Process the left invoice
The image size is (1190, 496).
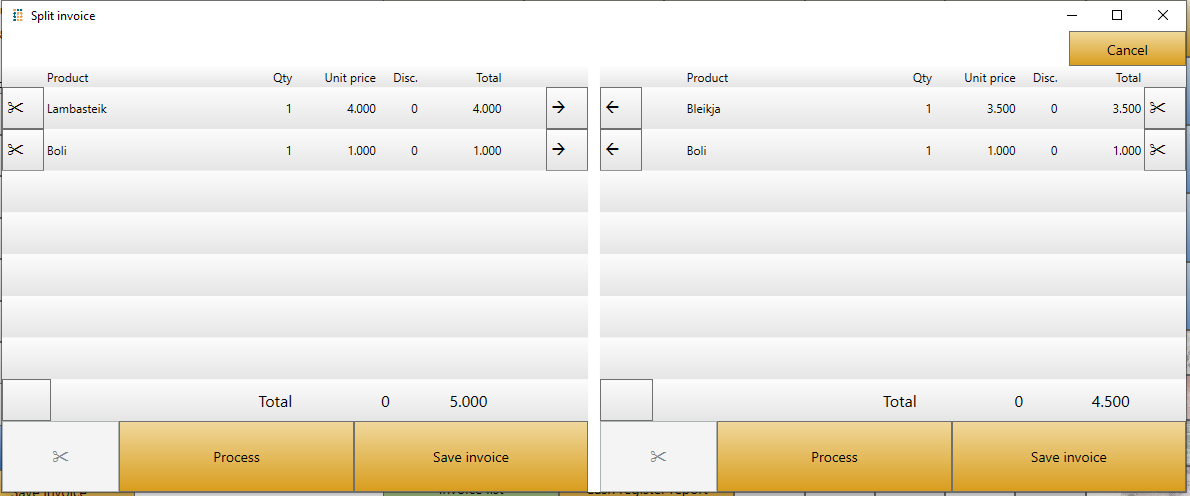click(236, 457)
